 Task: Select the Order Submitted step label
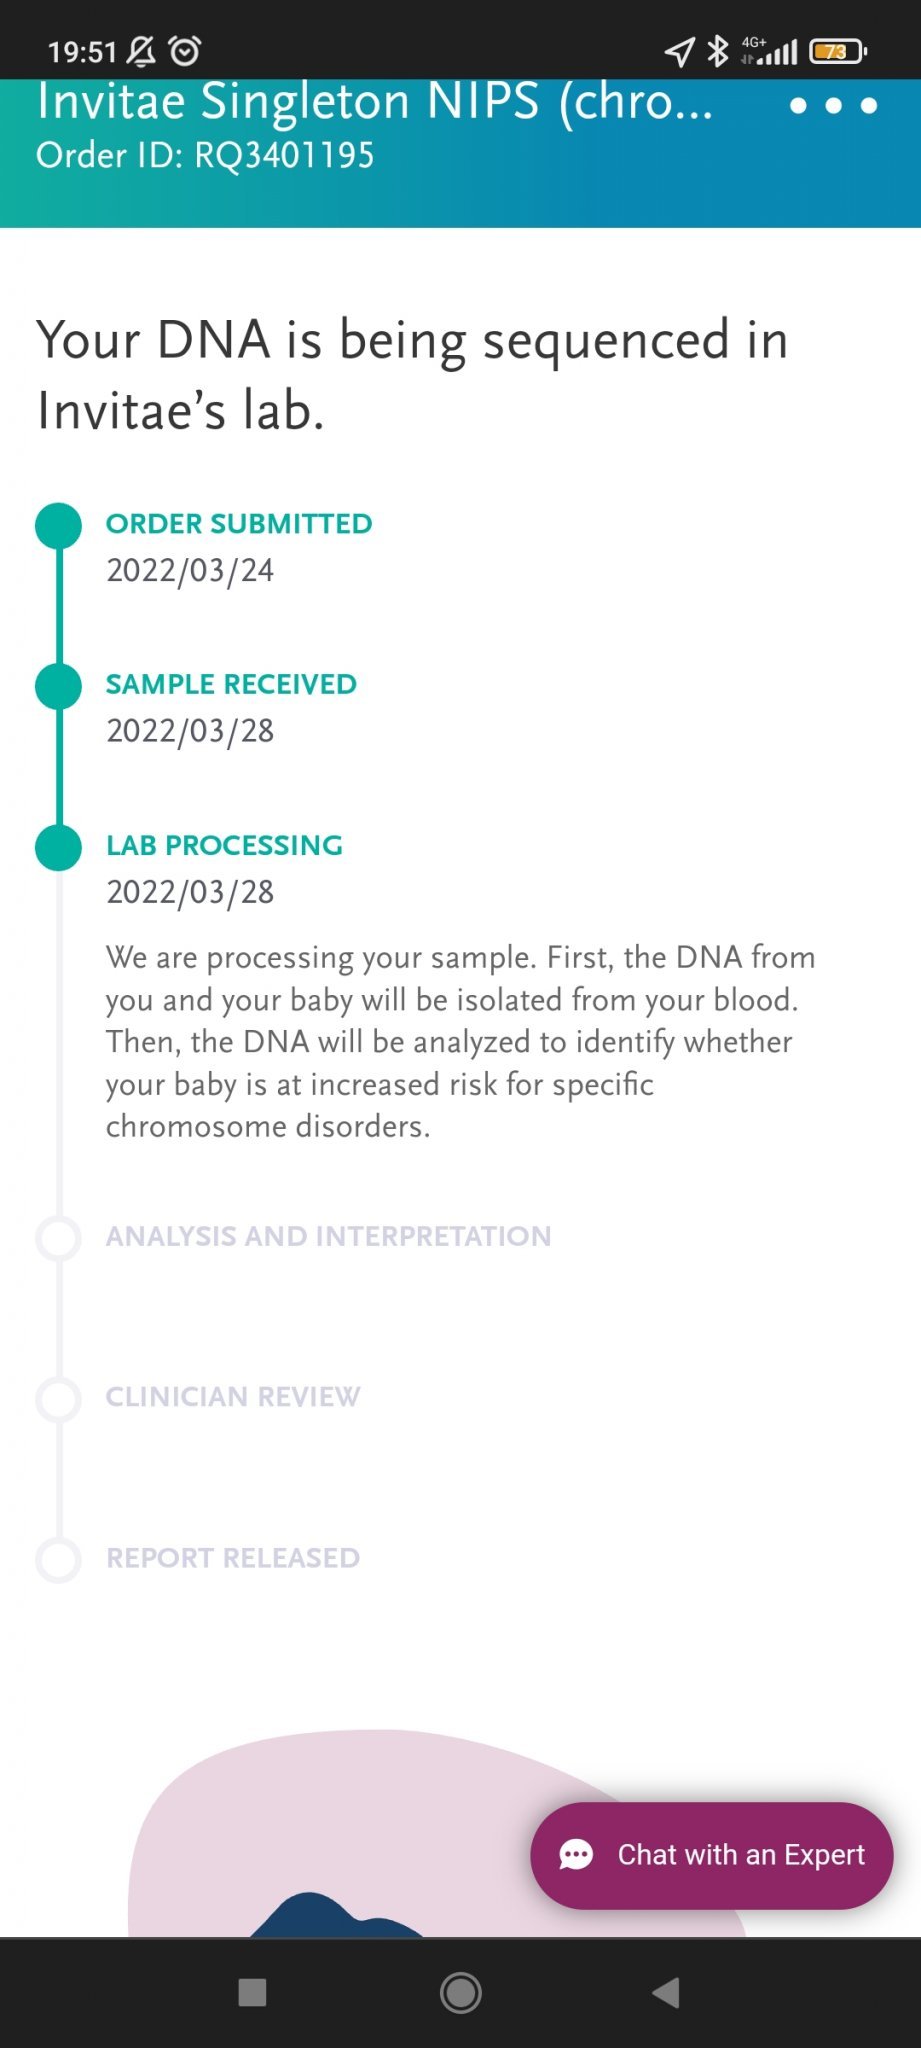point(239,524)
